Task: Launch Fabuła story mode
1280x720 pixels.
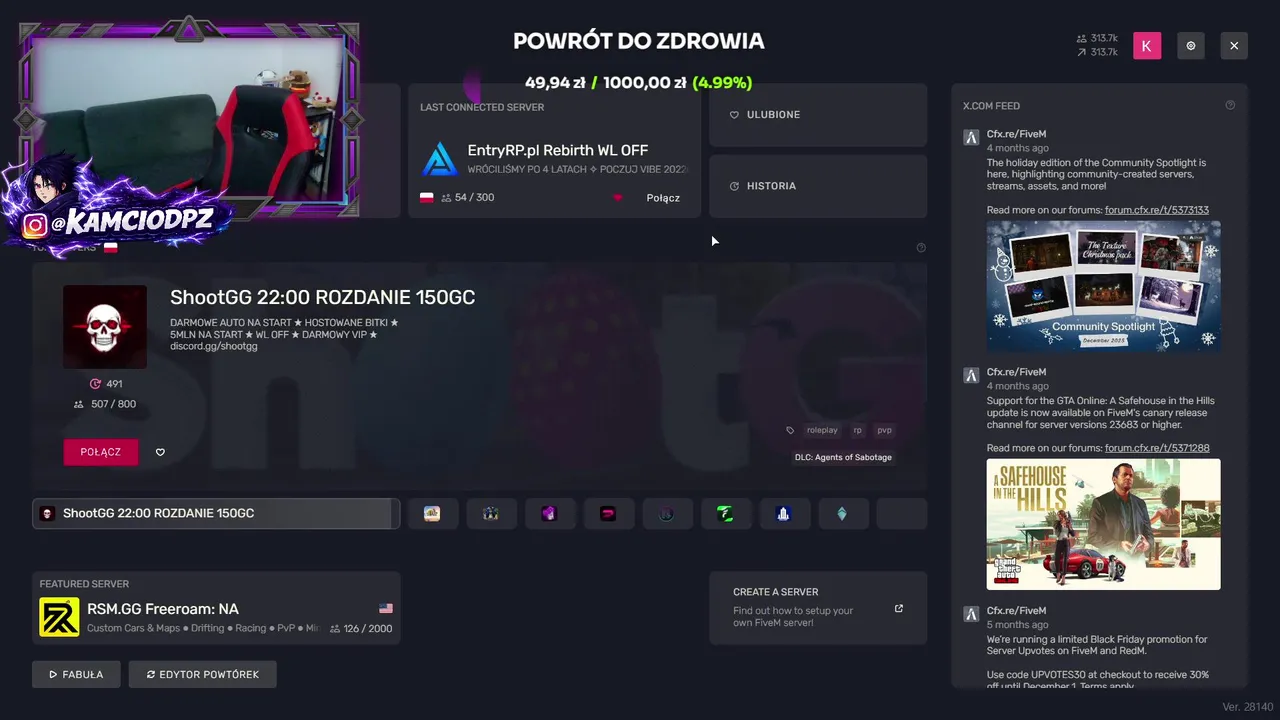Action: point(76,675)
